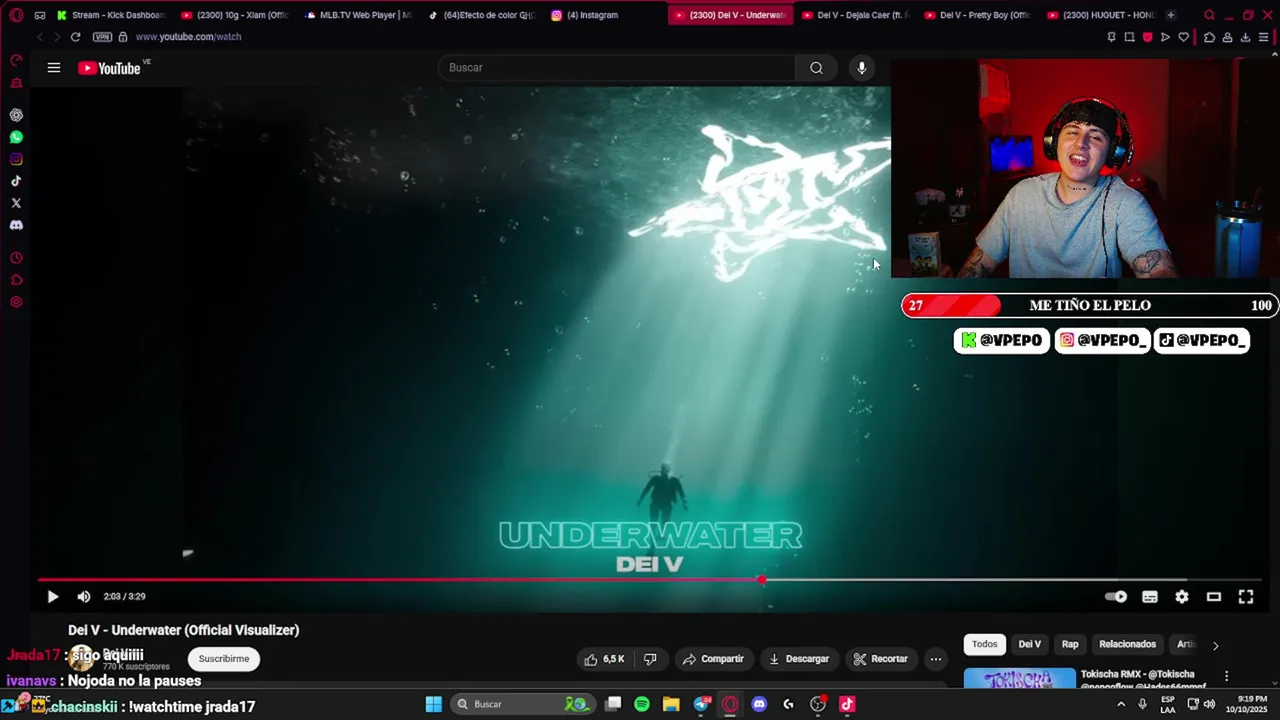Viewport: 1280px width, 720px height.
Task: Open X (Twitter) in the Opera sidebar
Action: pyautogui.click(x=16, y=203)
